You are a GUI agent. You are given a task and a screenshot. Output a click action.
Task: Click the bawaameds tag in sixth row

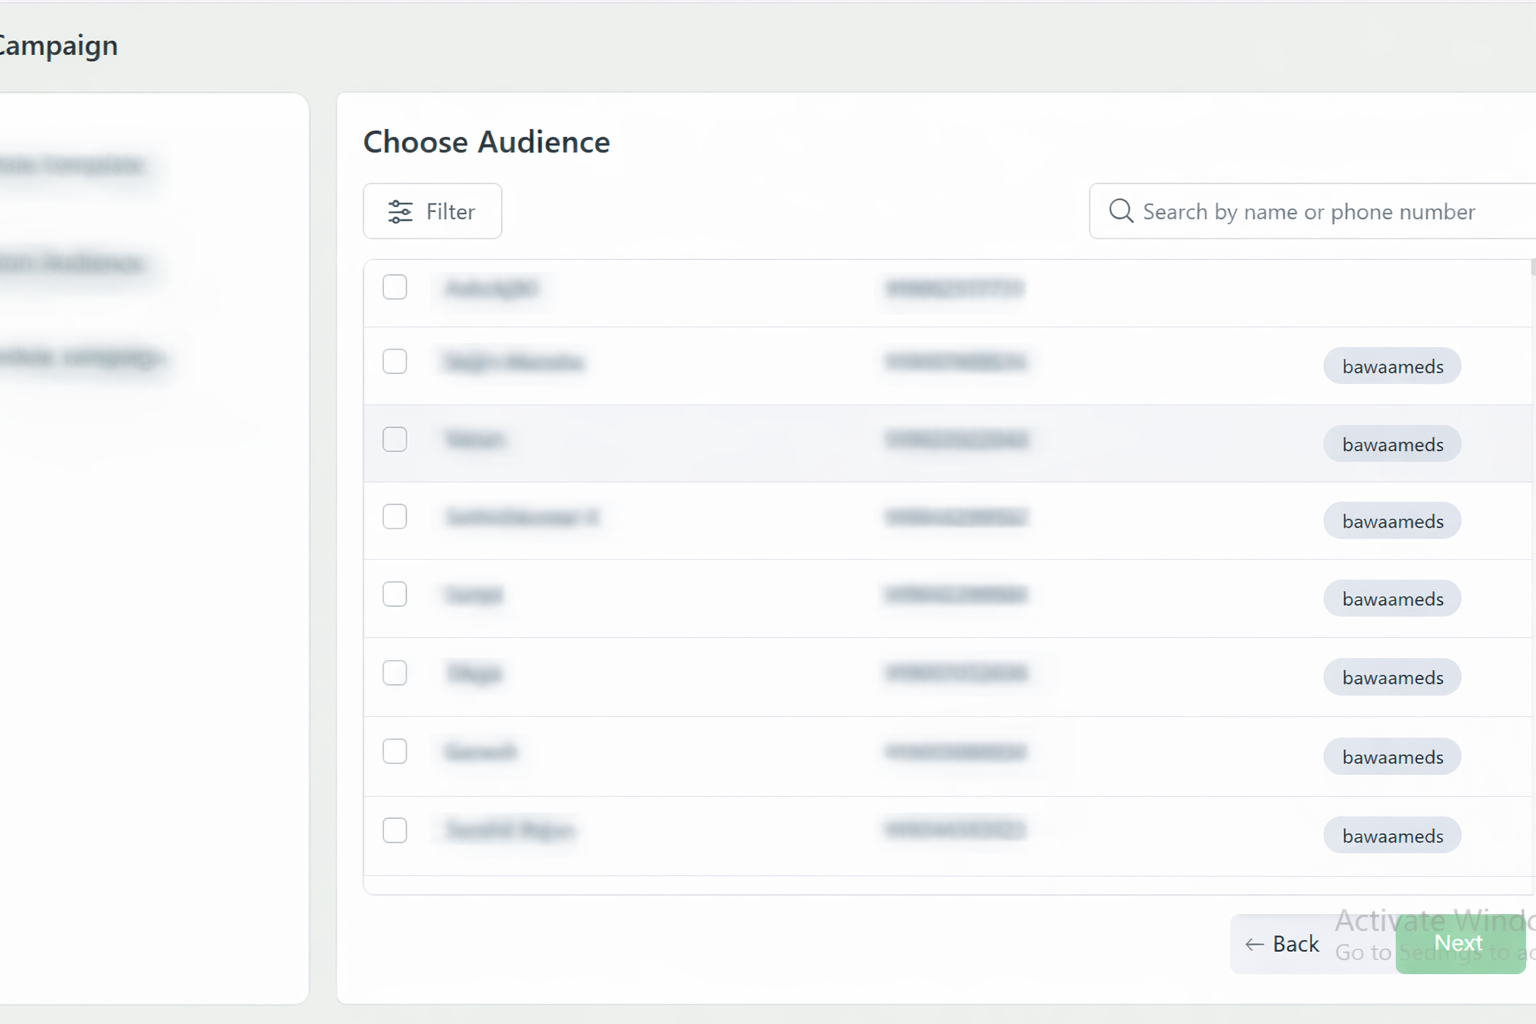pyautogui.click(x=1392, y=677)
